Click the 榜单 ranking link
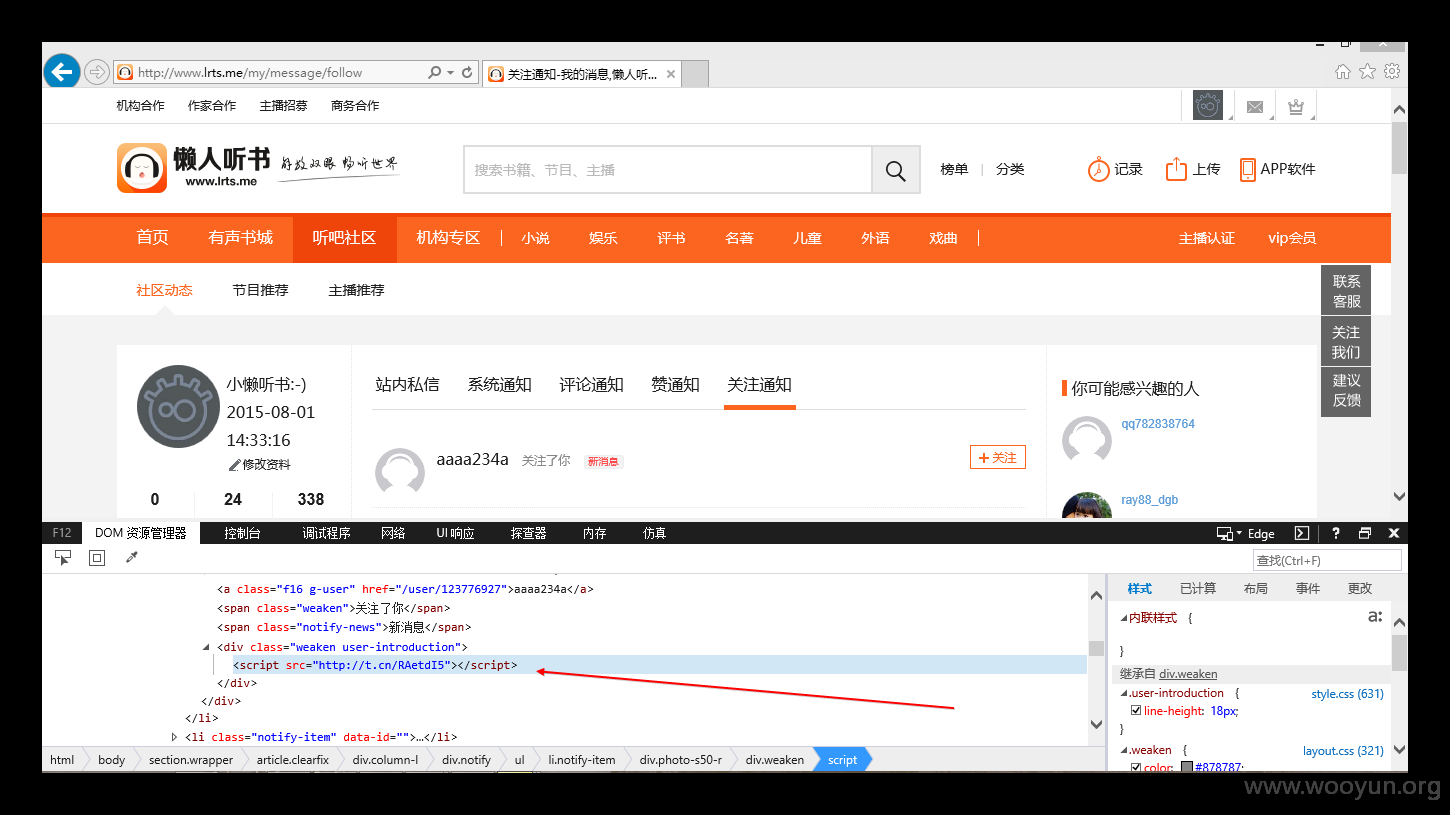 pos(954,169)
